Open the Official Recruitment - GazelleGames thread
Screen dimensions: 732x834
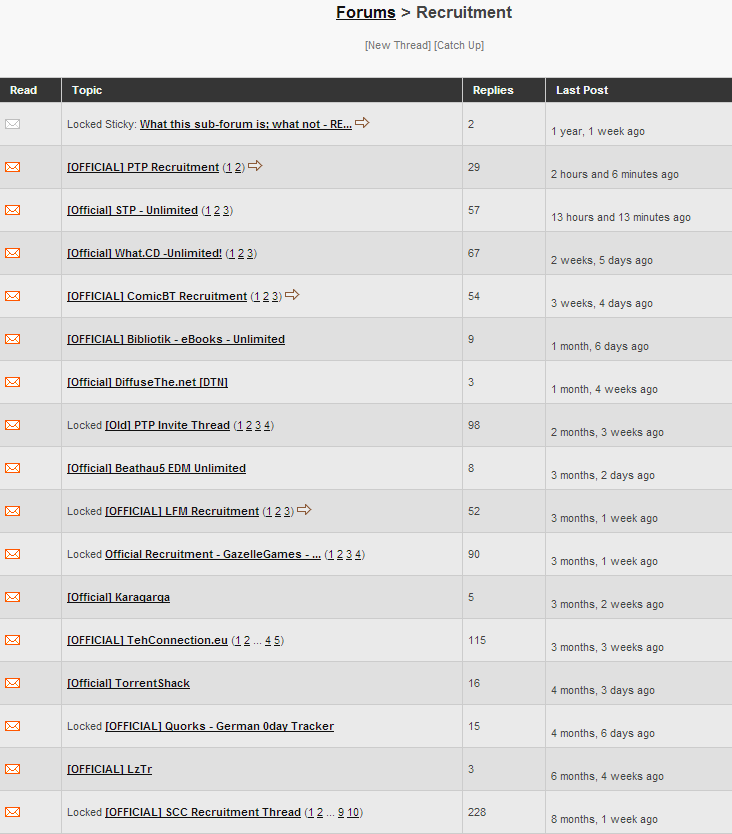[213, 554]
